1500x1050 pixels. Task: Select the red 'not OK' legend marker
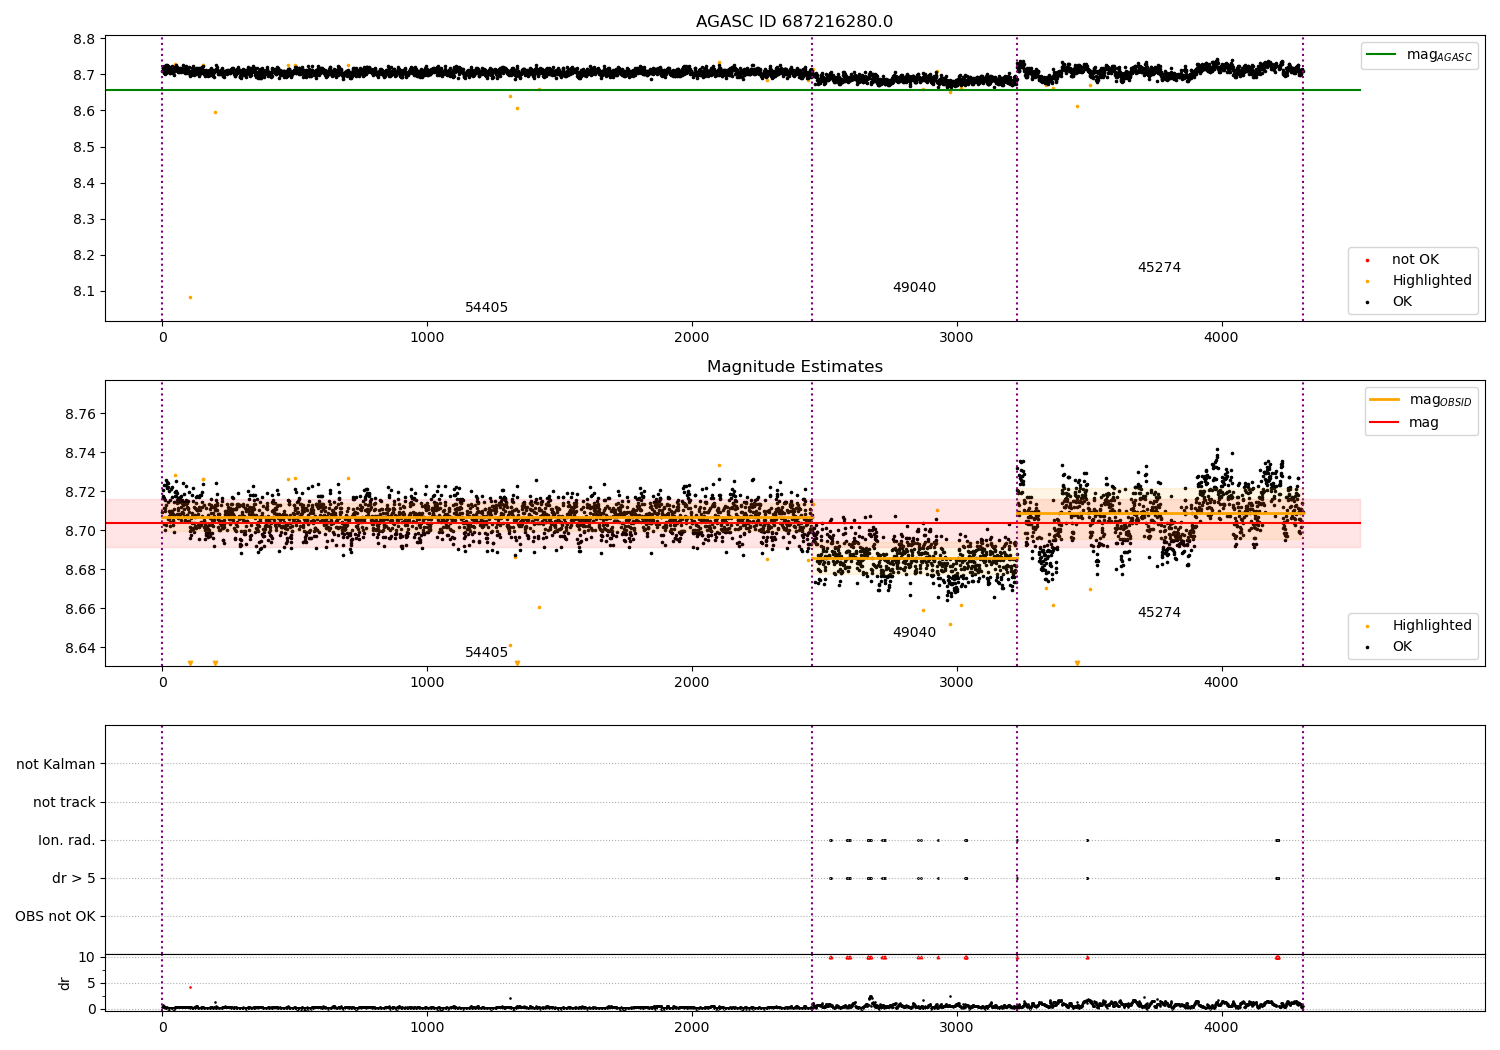[x=1367, y=260]
